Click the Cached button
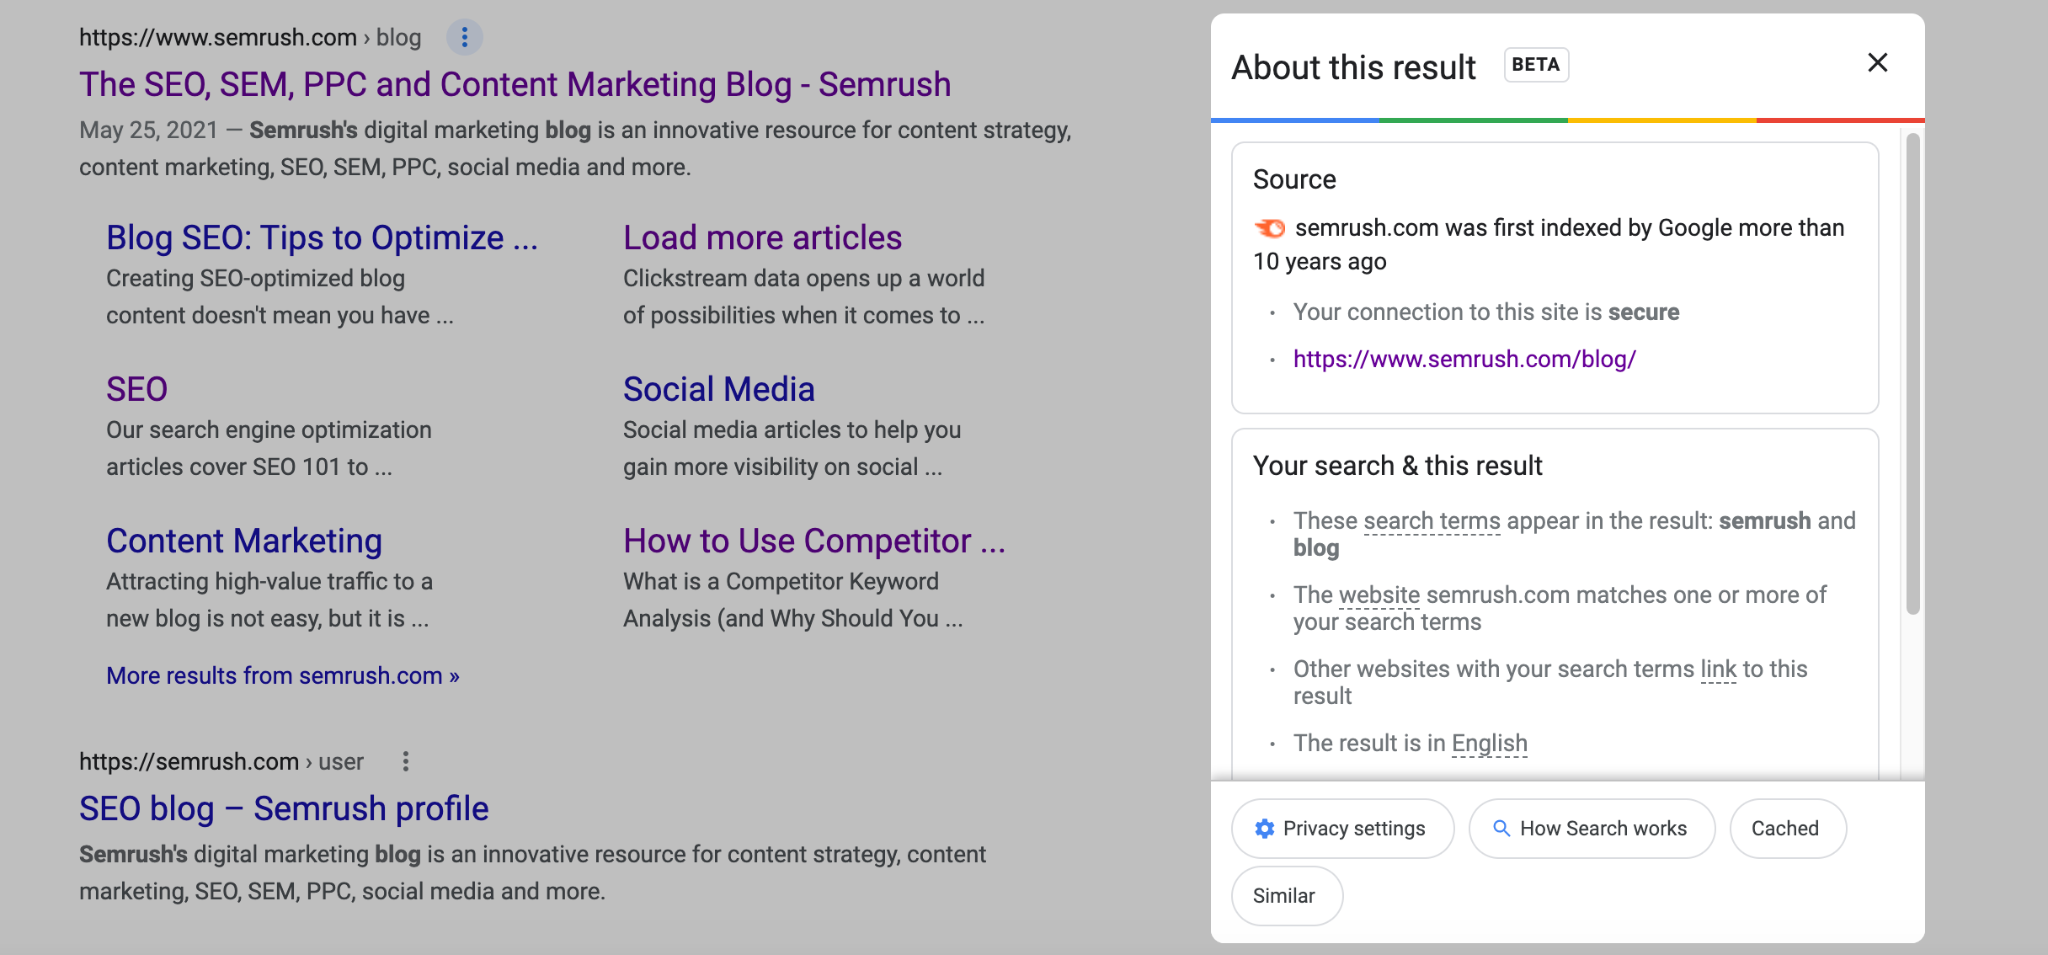2048x955 pixels. tap(1787, 828)
